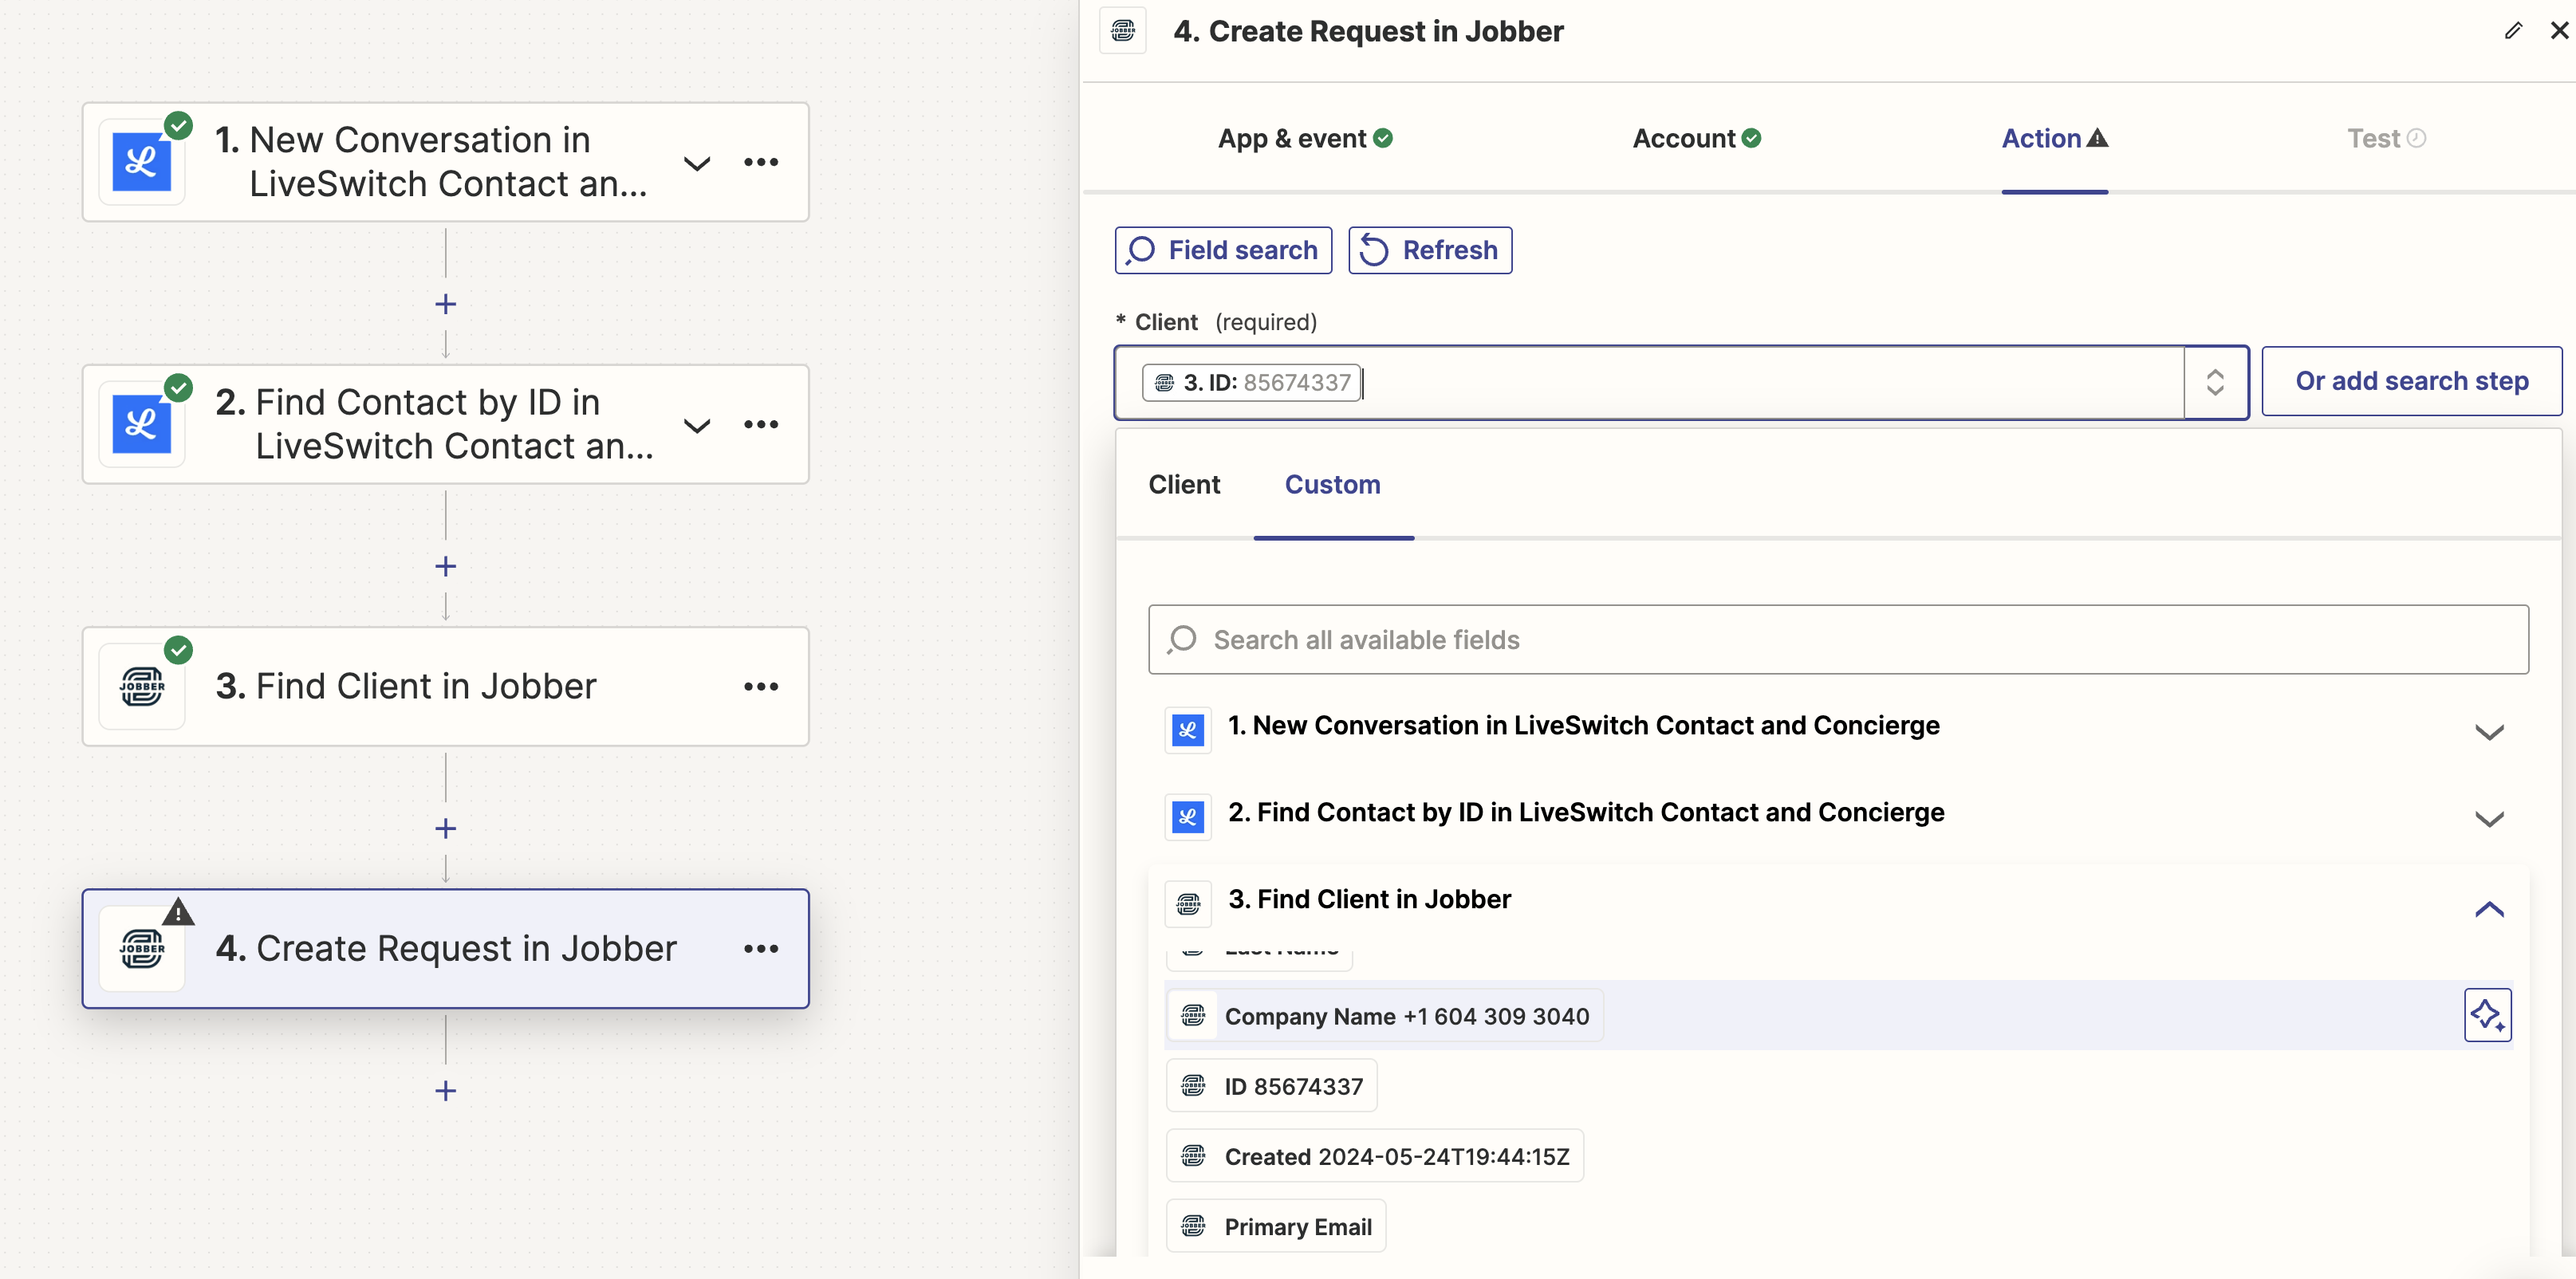Open the three-dot menu for Create Request step
2576x1279 pixels.
[x=761, y=949]
